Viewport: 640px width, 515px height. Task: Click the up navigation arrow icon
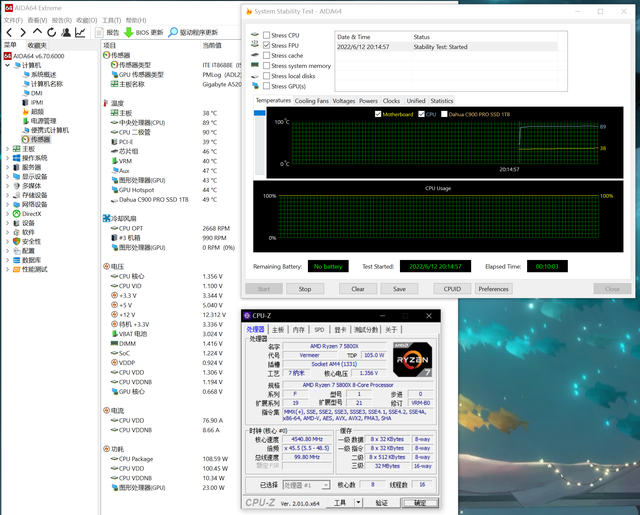(37, 32)
